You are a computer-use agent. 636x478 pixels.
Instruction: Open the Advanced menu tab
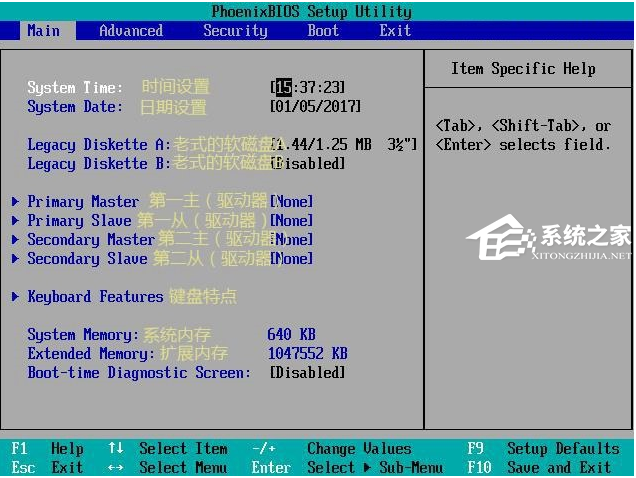click(x=130, y=31)
